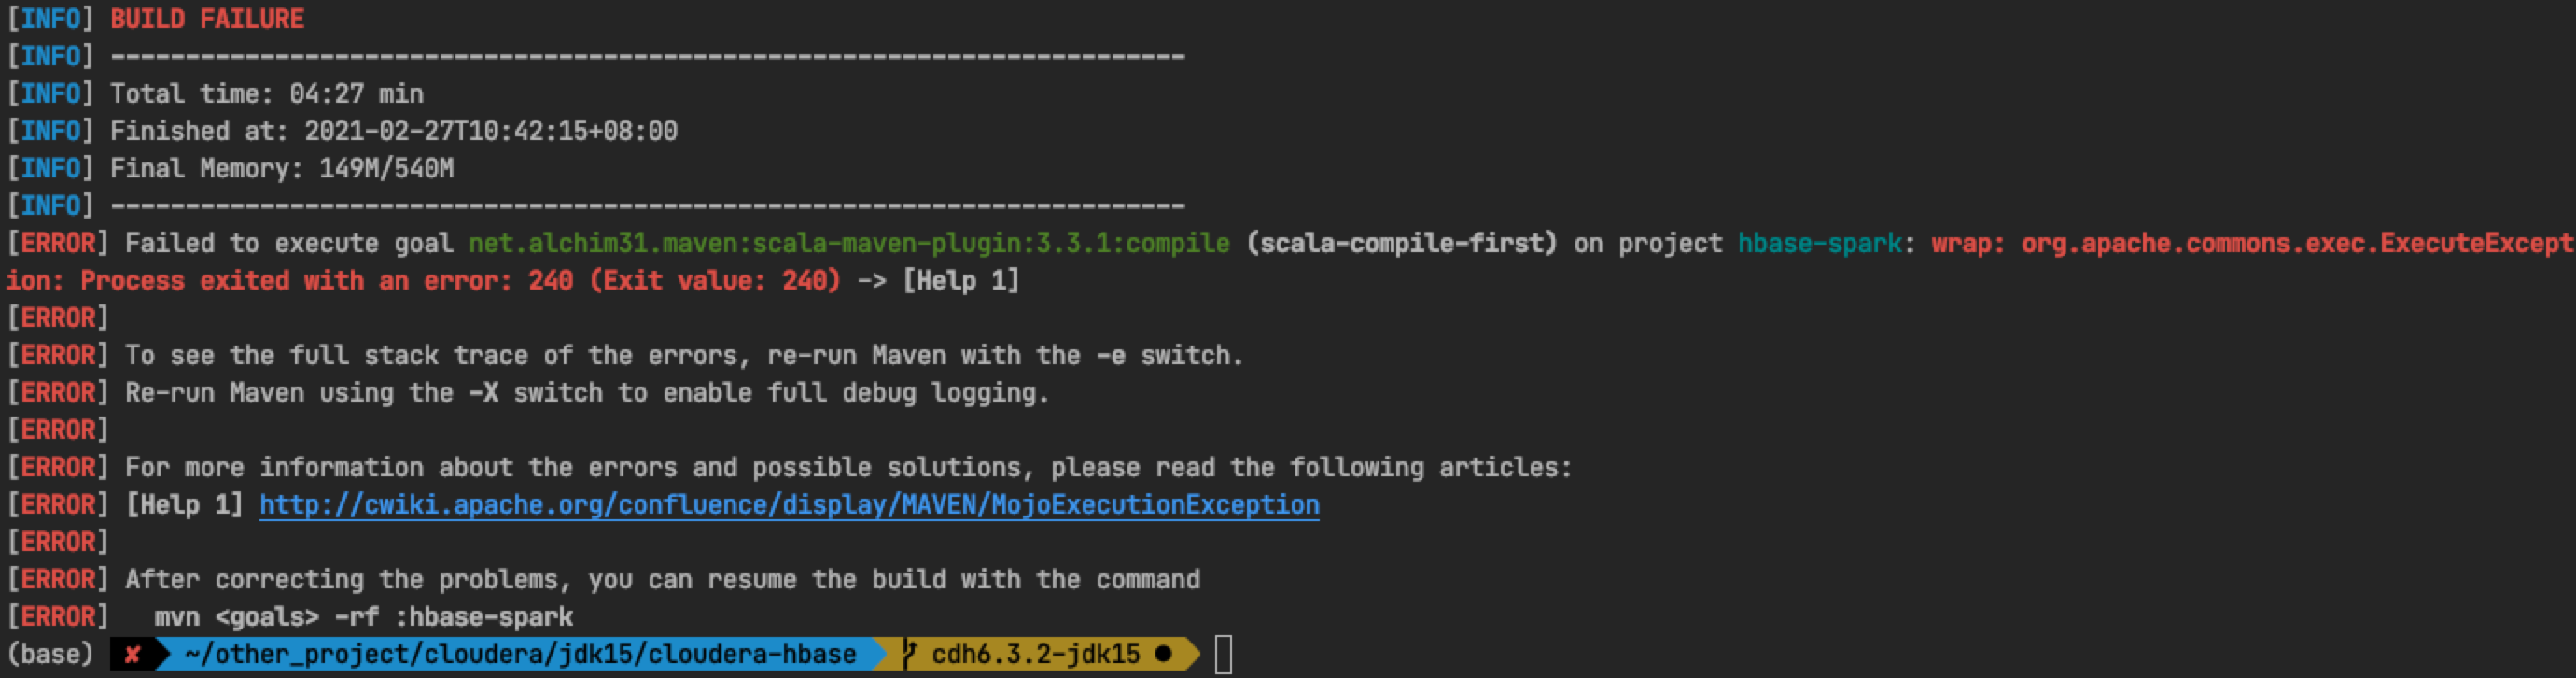Click the "Process exited with an error: 240" text
The image size is (2576, 678).
tap(326, 281)
